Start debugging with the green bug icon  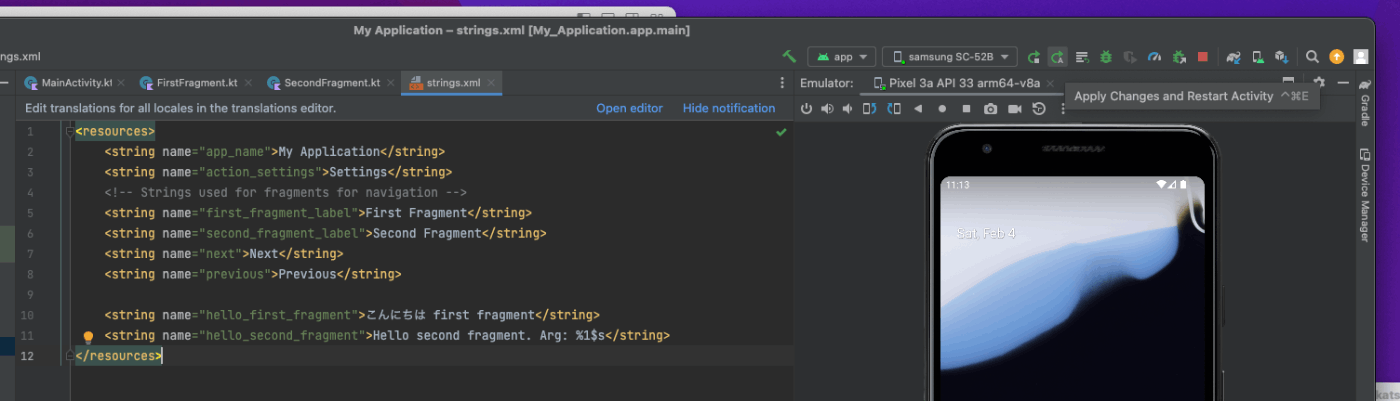coord(1106,57)
